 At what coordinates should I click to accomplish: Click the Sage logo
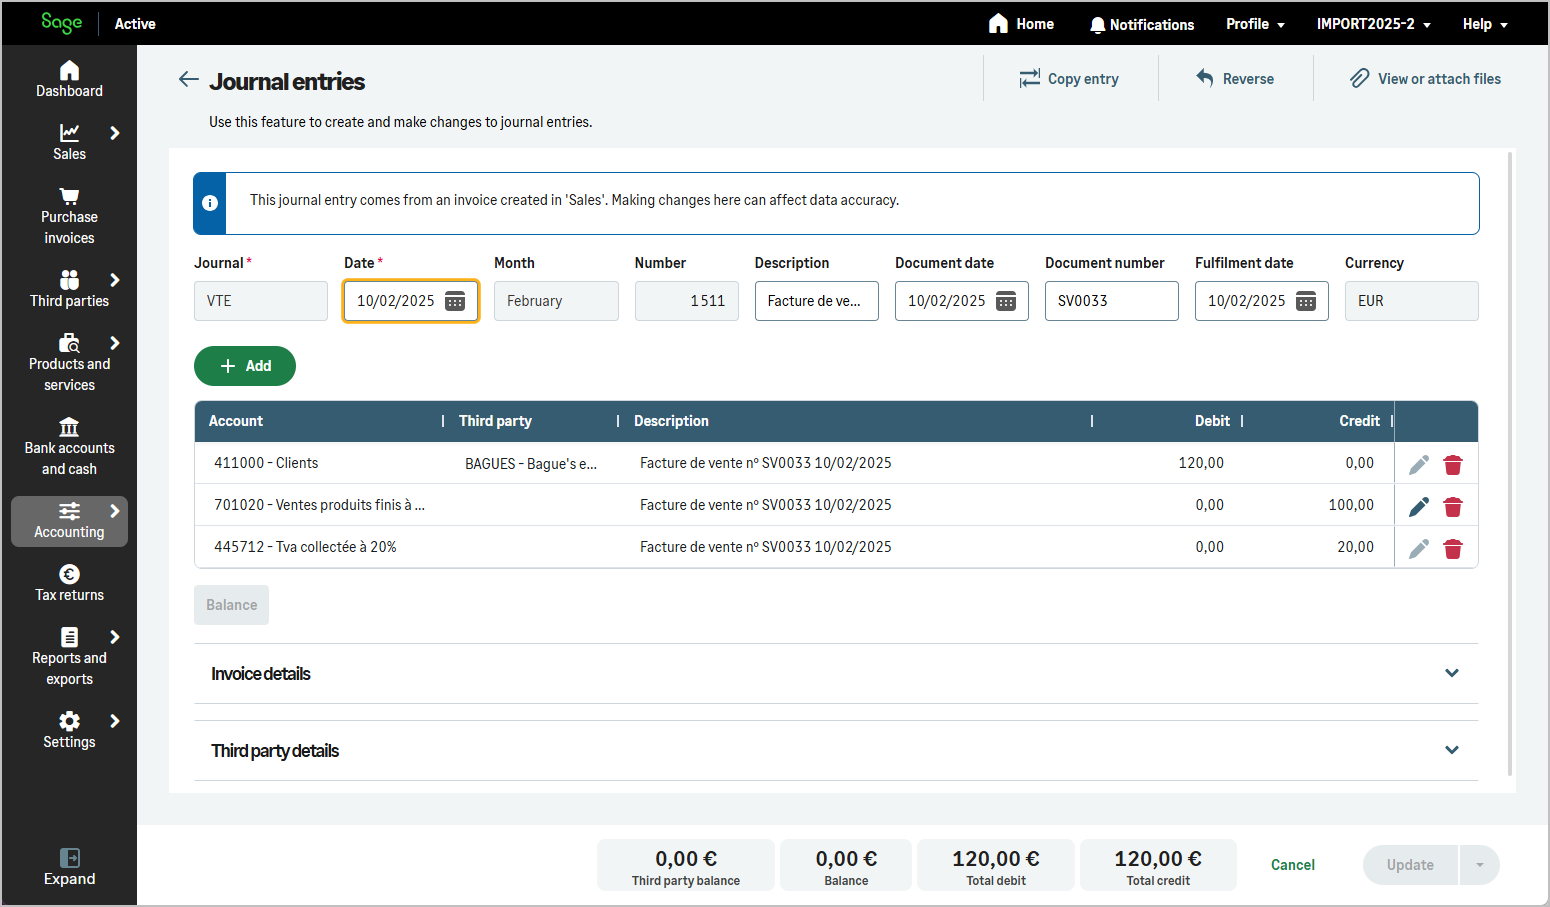61,23
